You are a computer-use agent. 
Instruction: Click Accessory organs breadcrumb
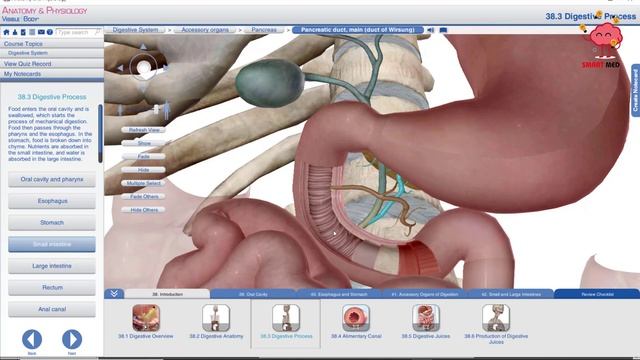(x=205, y=30)
